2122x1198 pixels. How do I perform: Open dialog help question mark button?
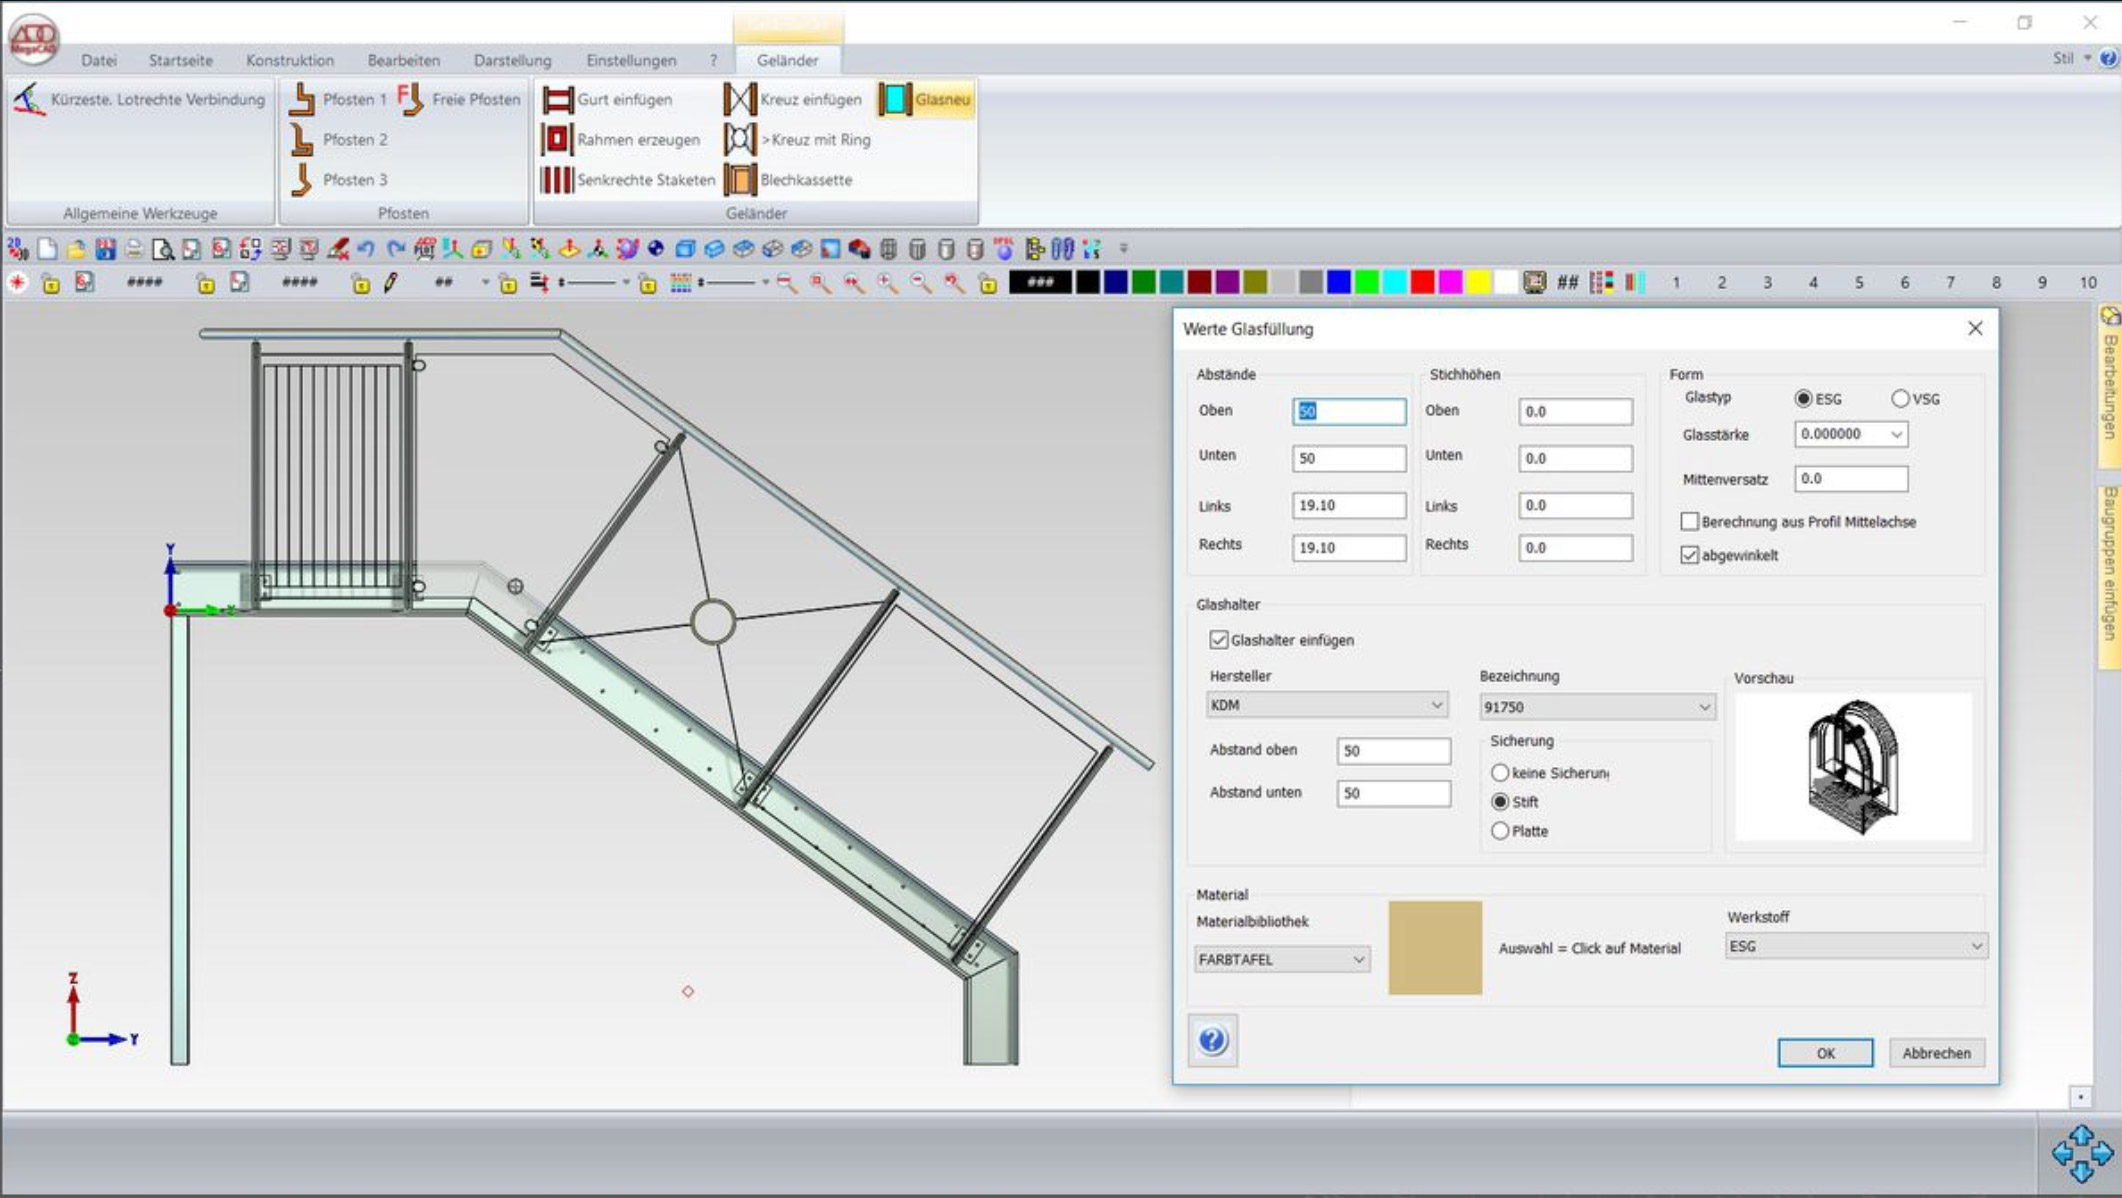point(1212,1041)
